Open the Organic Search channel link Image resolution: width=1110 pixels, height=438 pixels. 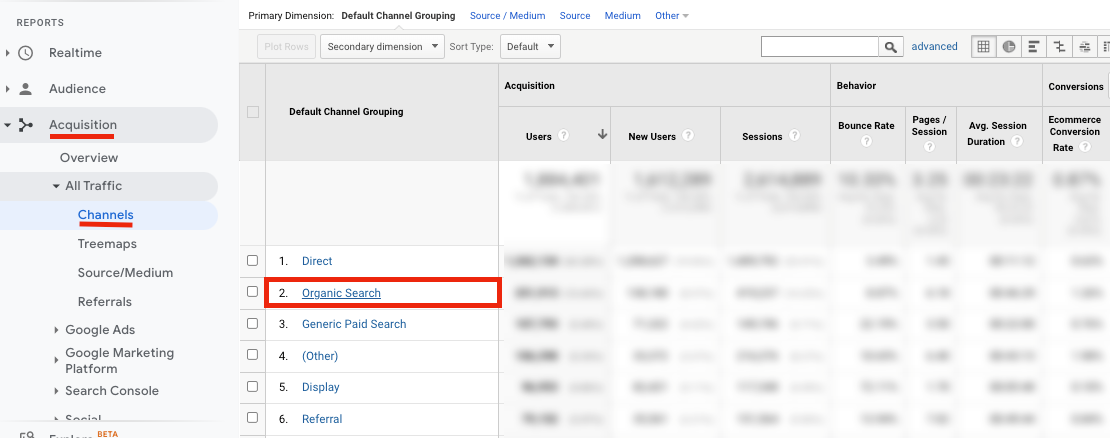pos(341,293)
